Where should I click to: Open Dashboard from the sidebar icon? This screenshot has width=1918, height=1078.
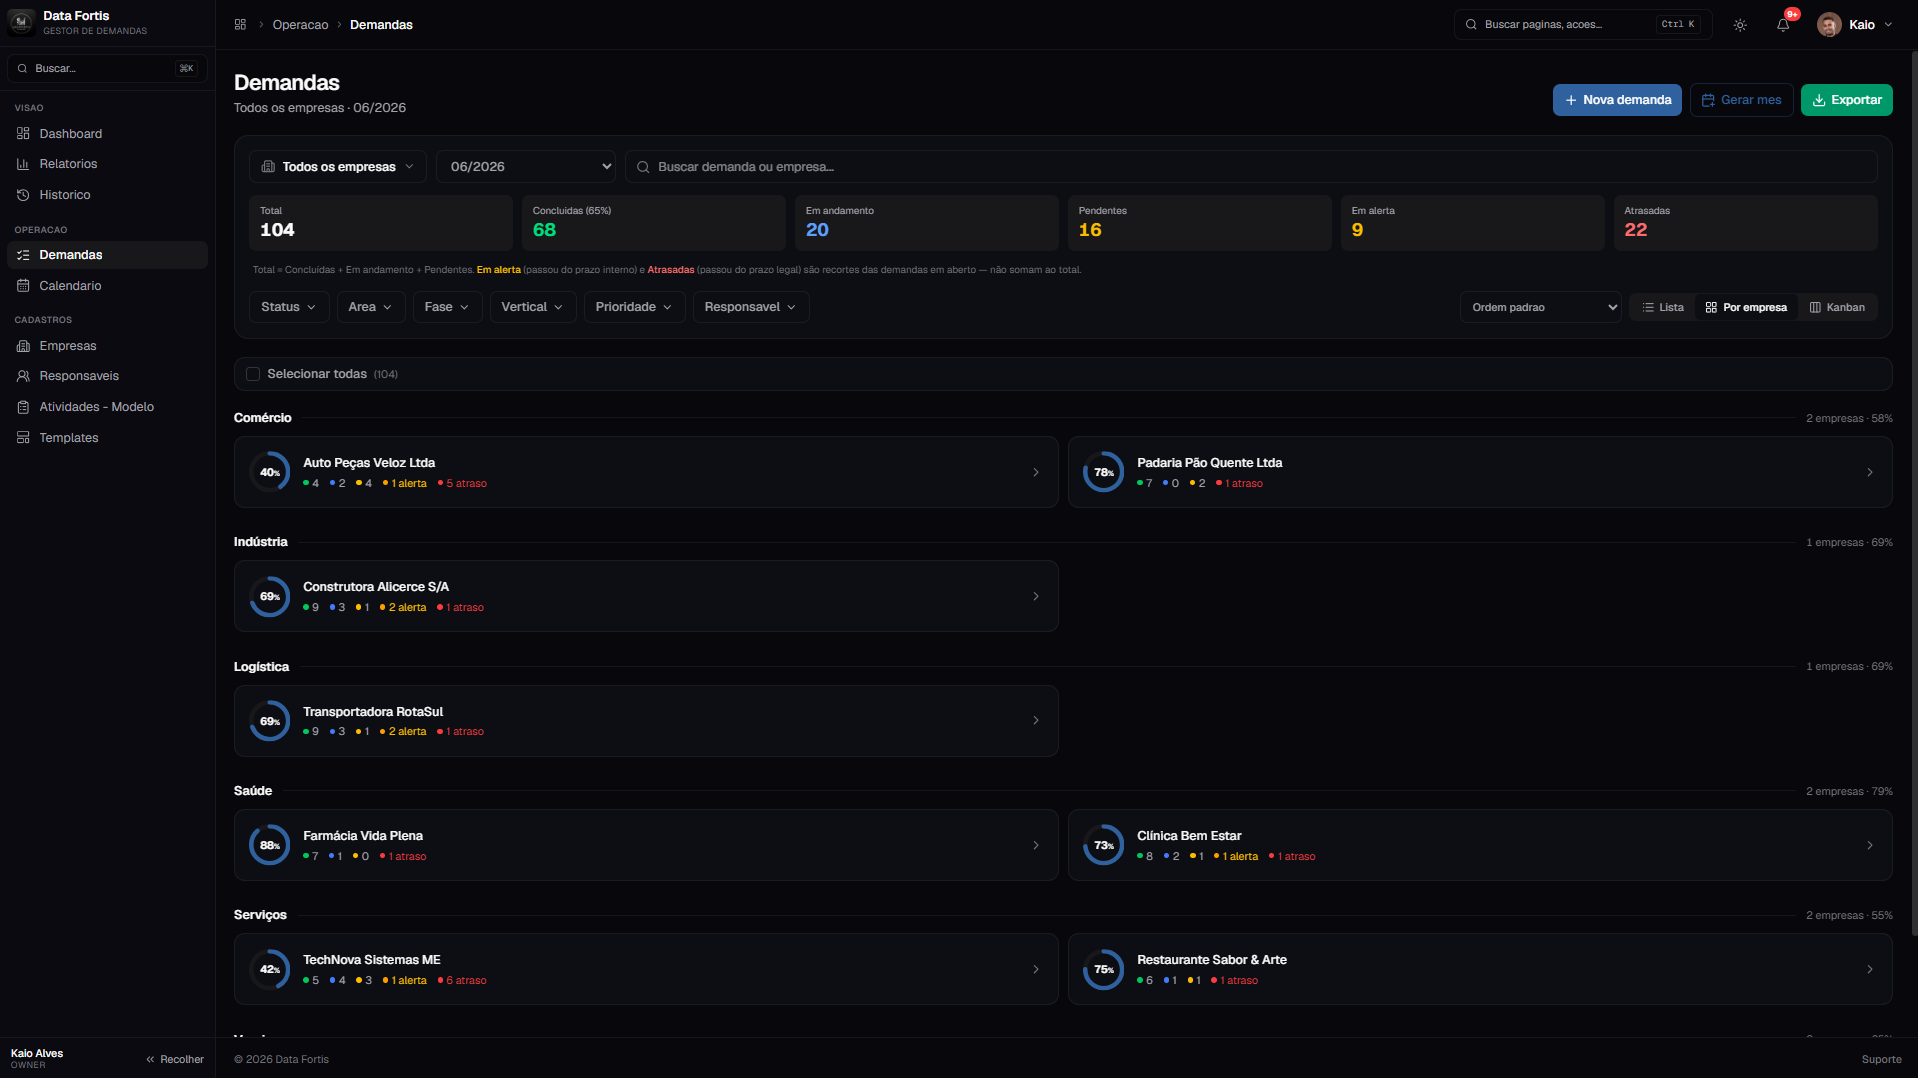tap(23, 134)
